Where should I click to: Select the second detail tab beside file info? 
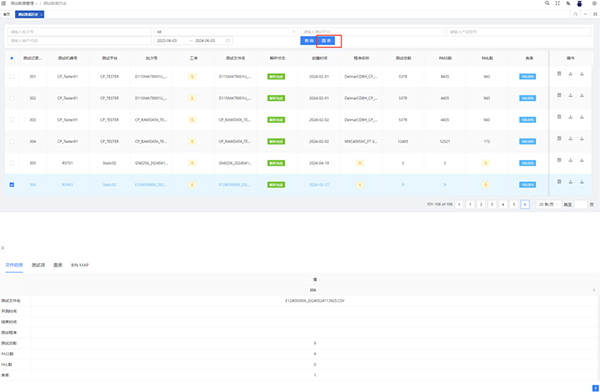38,265
